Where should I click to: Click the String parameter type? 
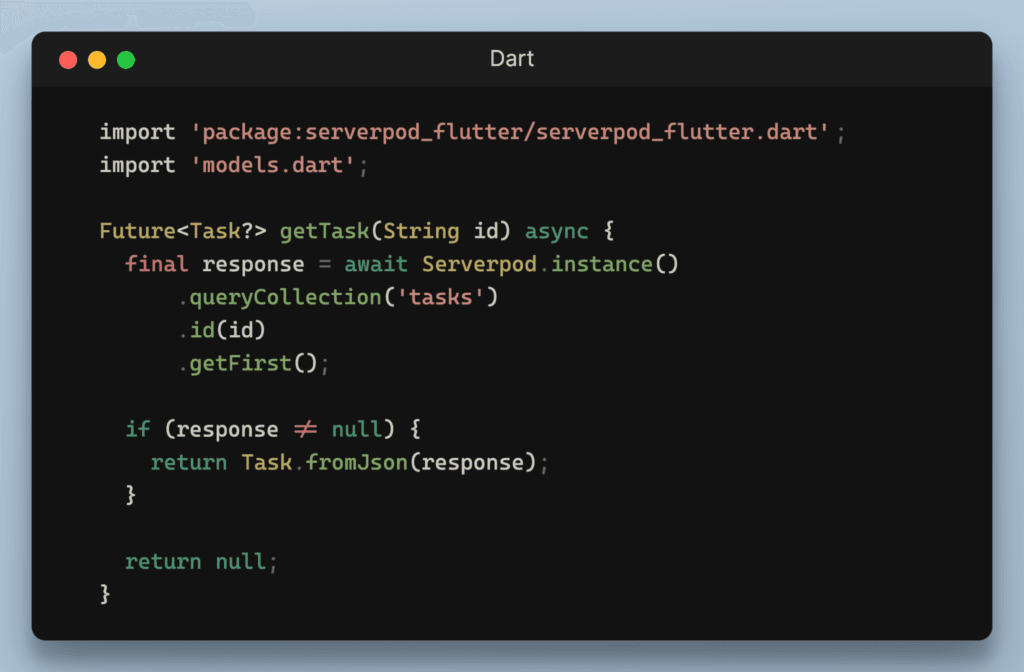point(420,231)
